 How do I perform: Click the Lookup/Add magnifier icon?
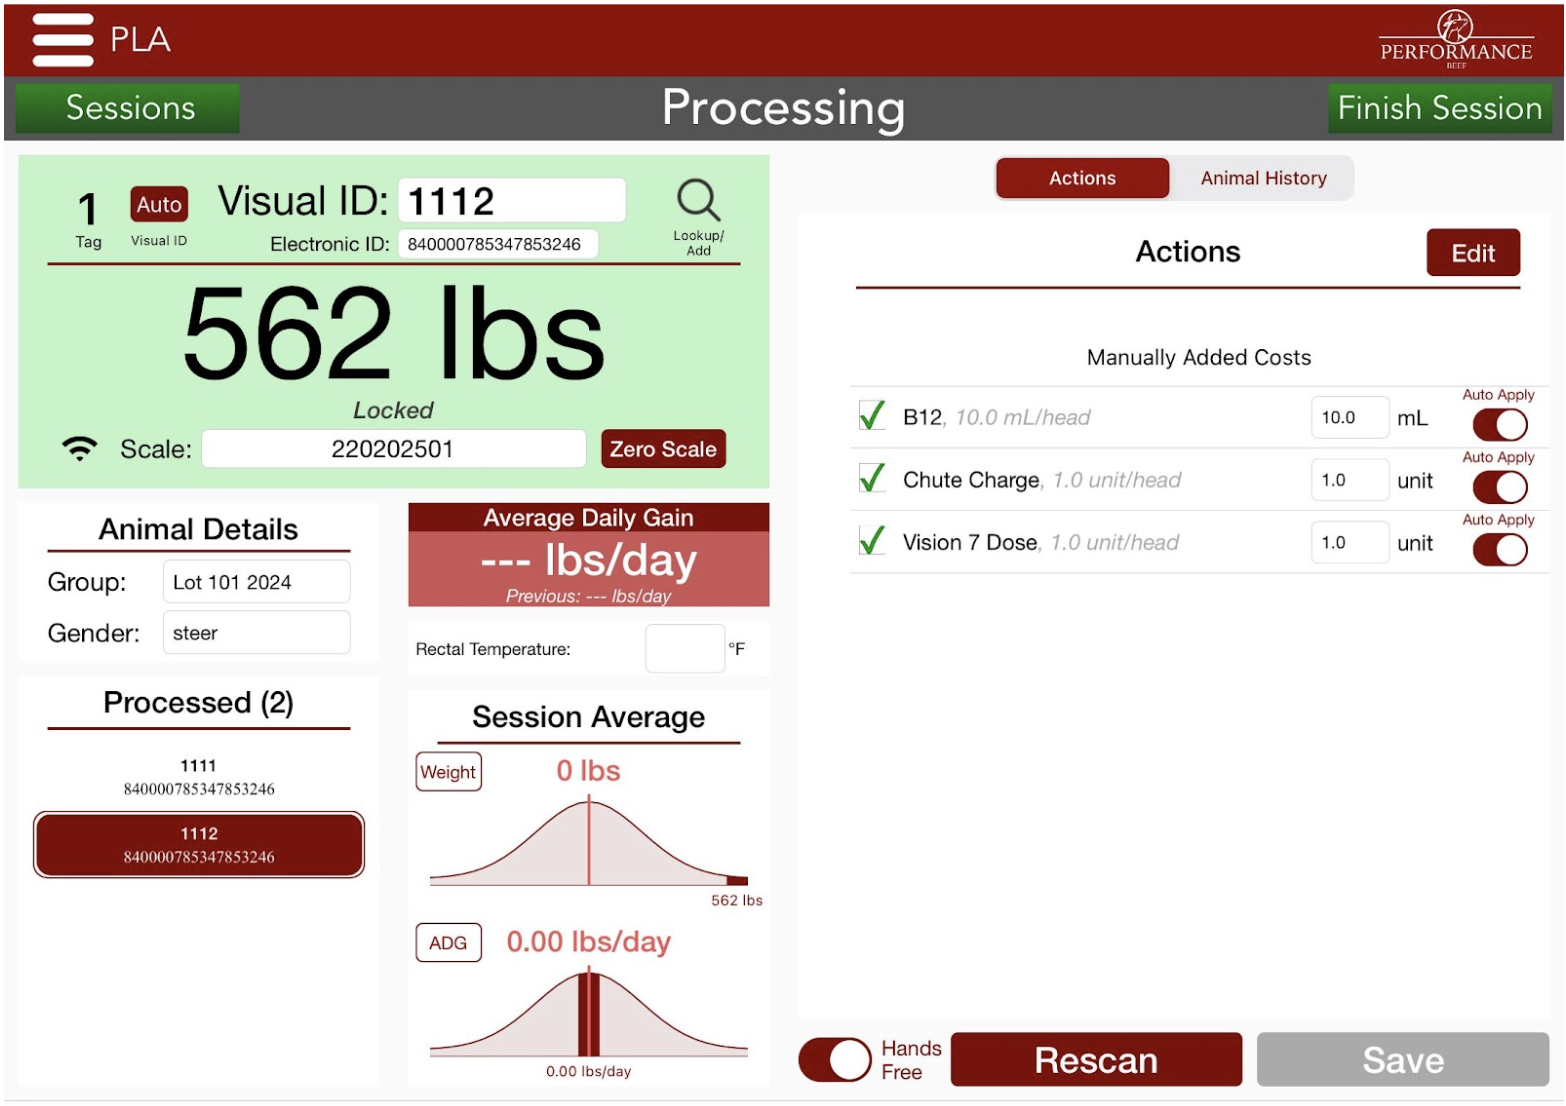(698, 201)
